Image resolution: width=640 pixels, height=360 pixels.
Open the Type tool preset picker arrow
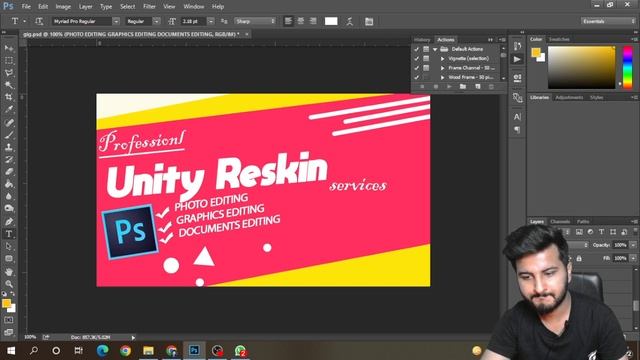pos(24,21)
